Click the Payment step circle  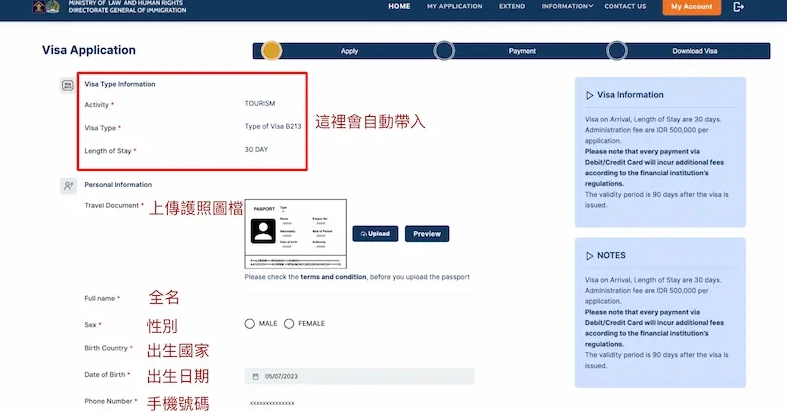click(x=444, y=51)
